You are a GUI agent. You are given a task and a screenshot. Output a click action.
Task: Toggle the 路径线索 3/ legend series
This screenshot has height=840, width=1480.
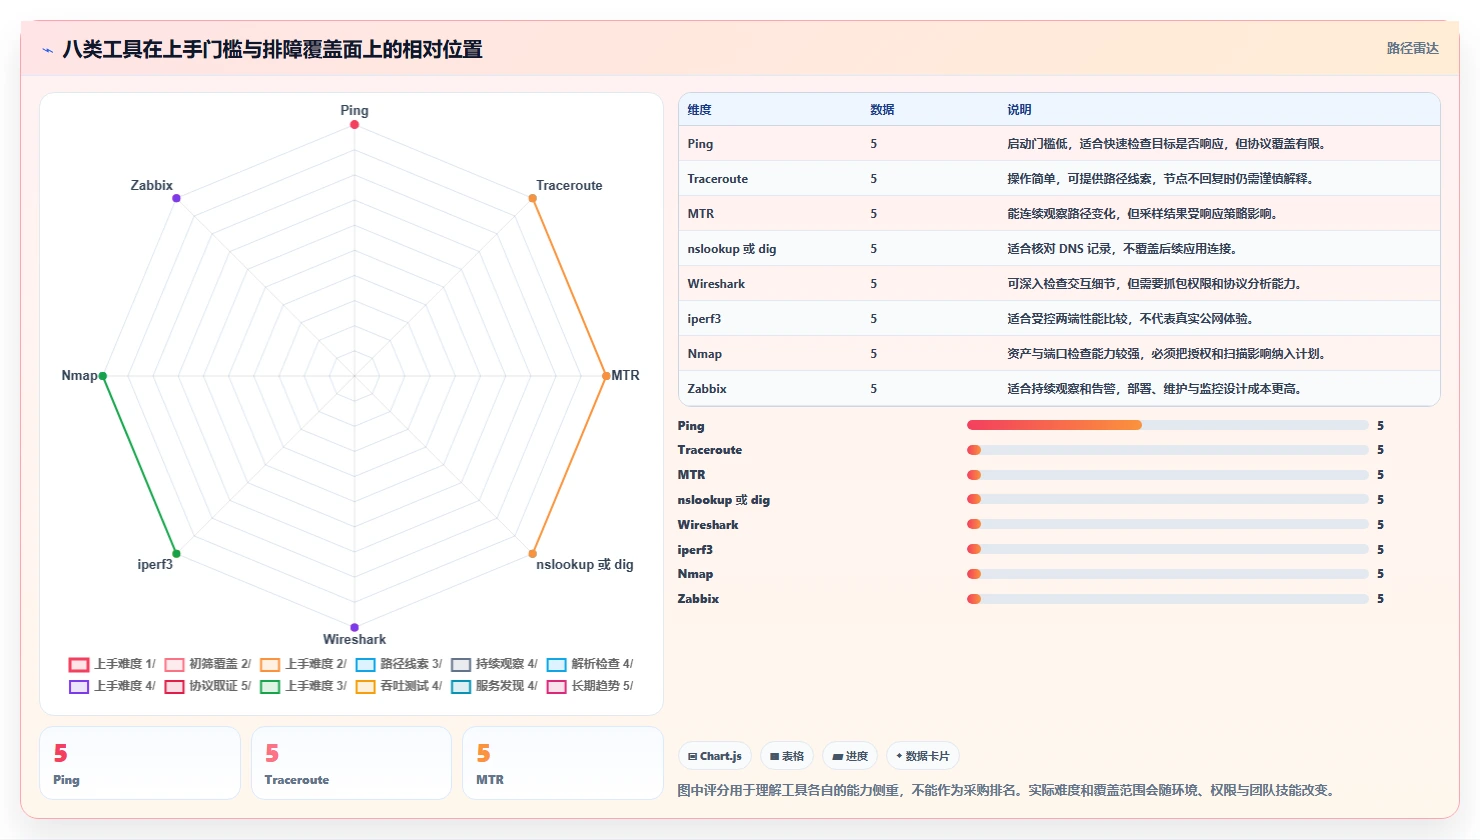click(x=398, y=664)
